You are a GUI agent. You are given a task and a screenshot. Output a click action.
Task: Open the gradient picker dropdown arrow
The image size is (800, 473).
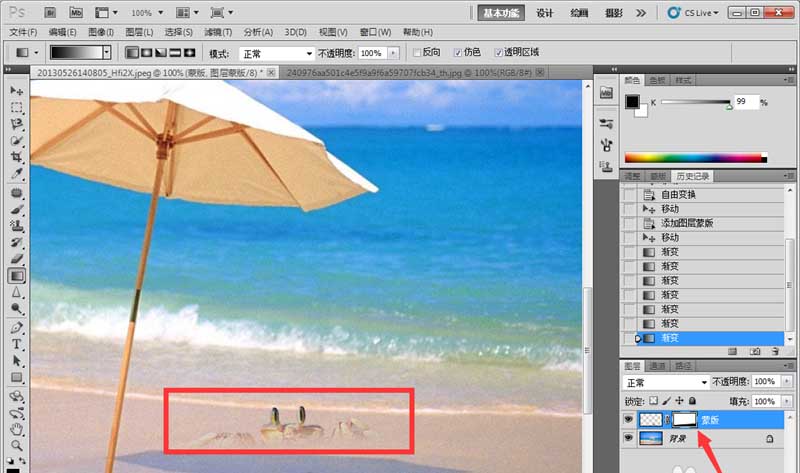click(x=107, y=53)
